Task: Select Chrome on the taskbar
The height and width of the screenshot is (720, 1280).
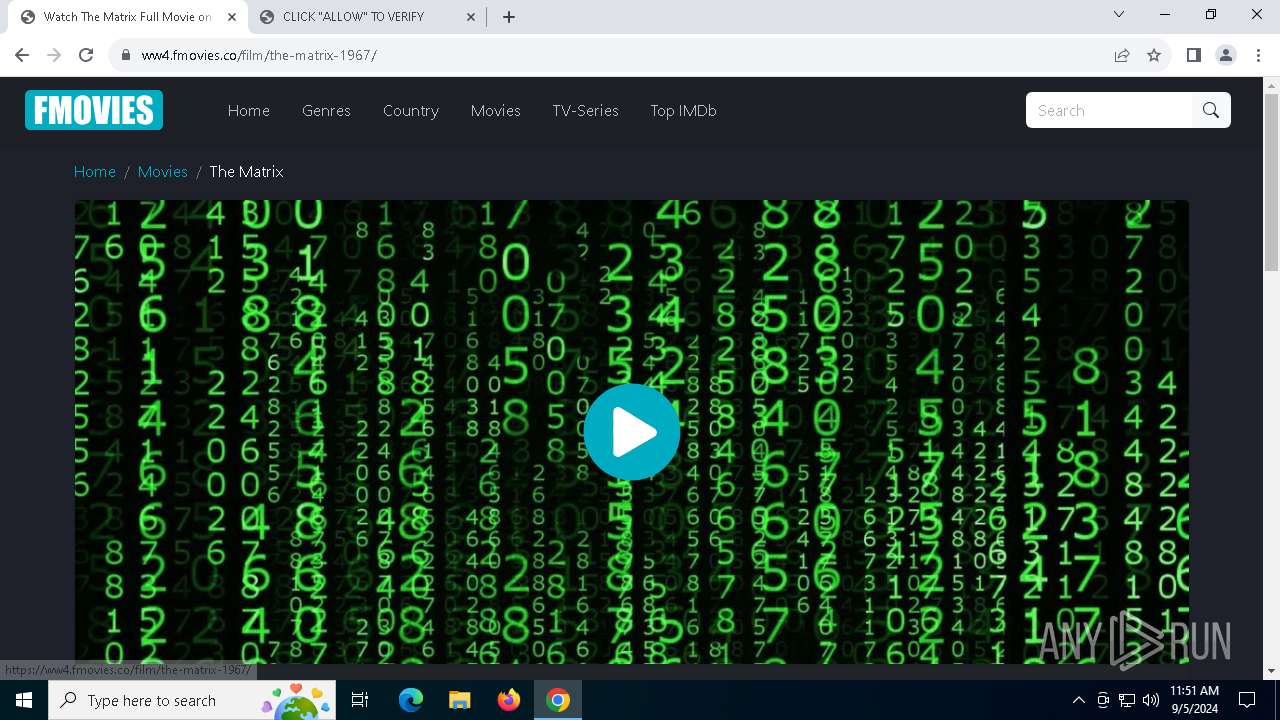Action: tap(557, 700)
